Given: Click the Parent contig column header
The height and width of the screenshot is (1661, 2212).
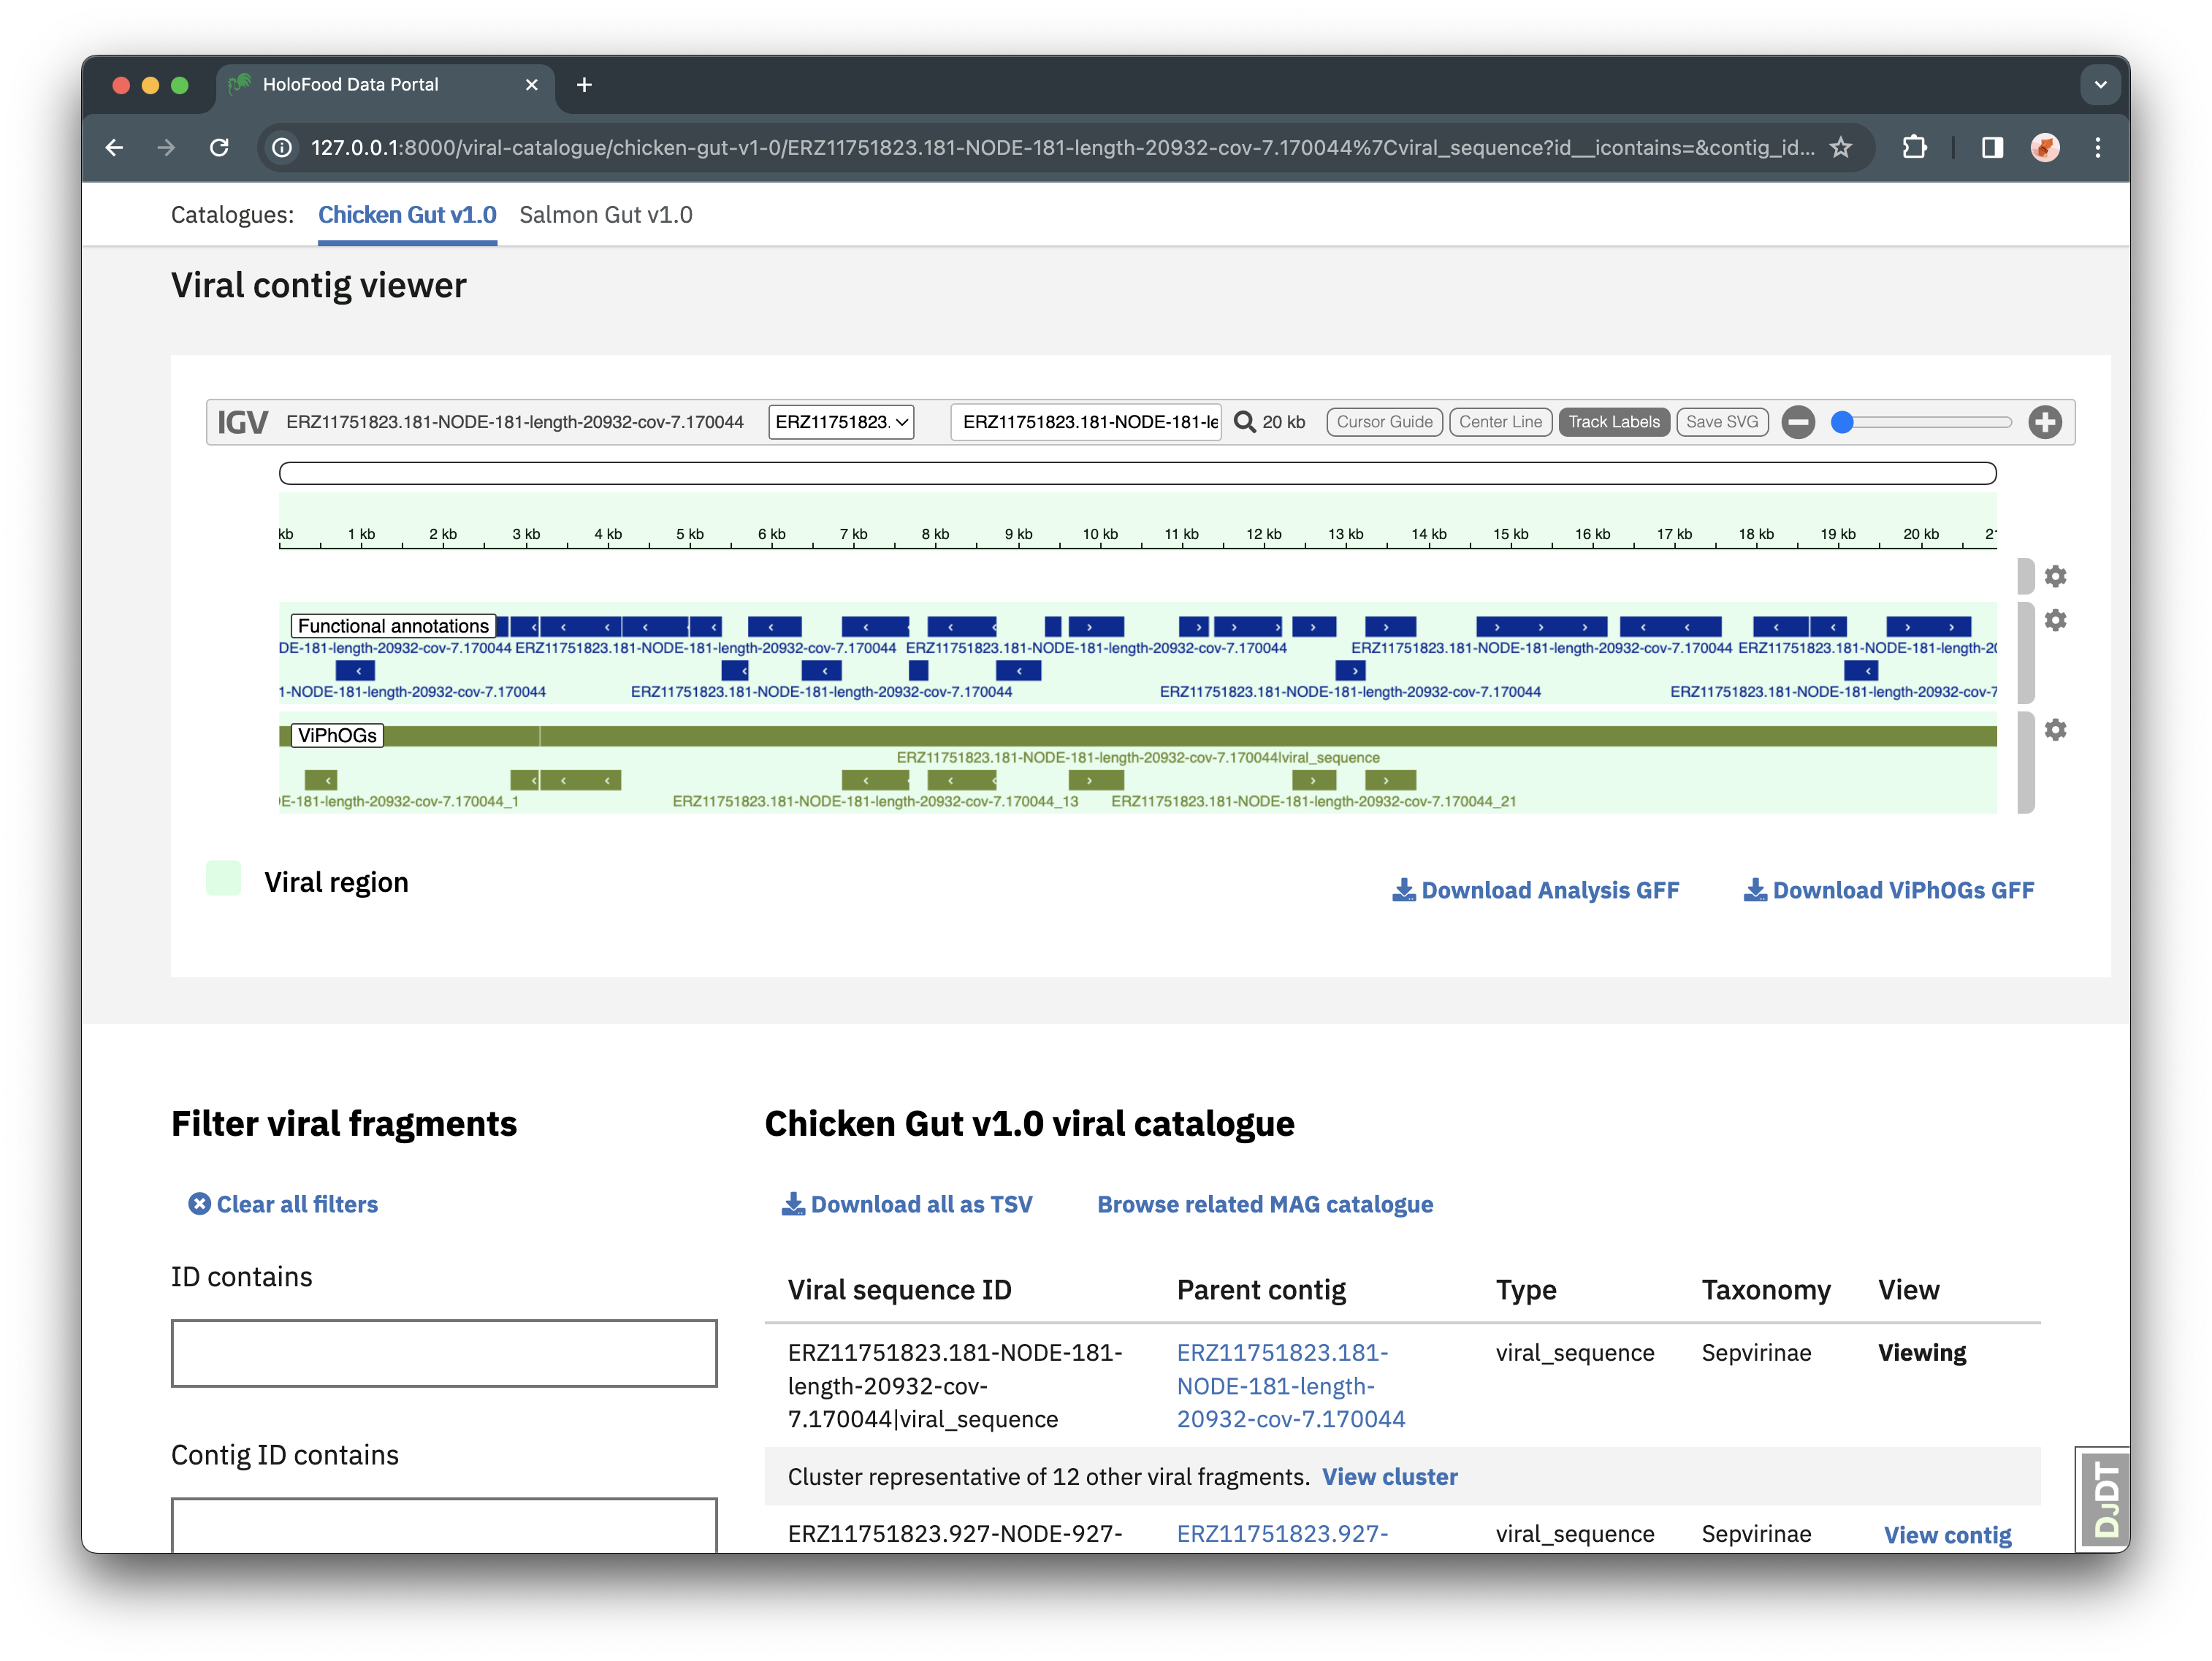Looking at the screenshot, I should pyautogui.click(x=1261, y=1290).
